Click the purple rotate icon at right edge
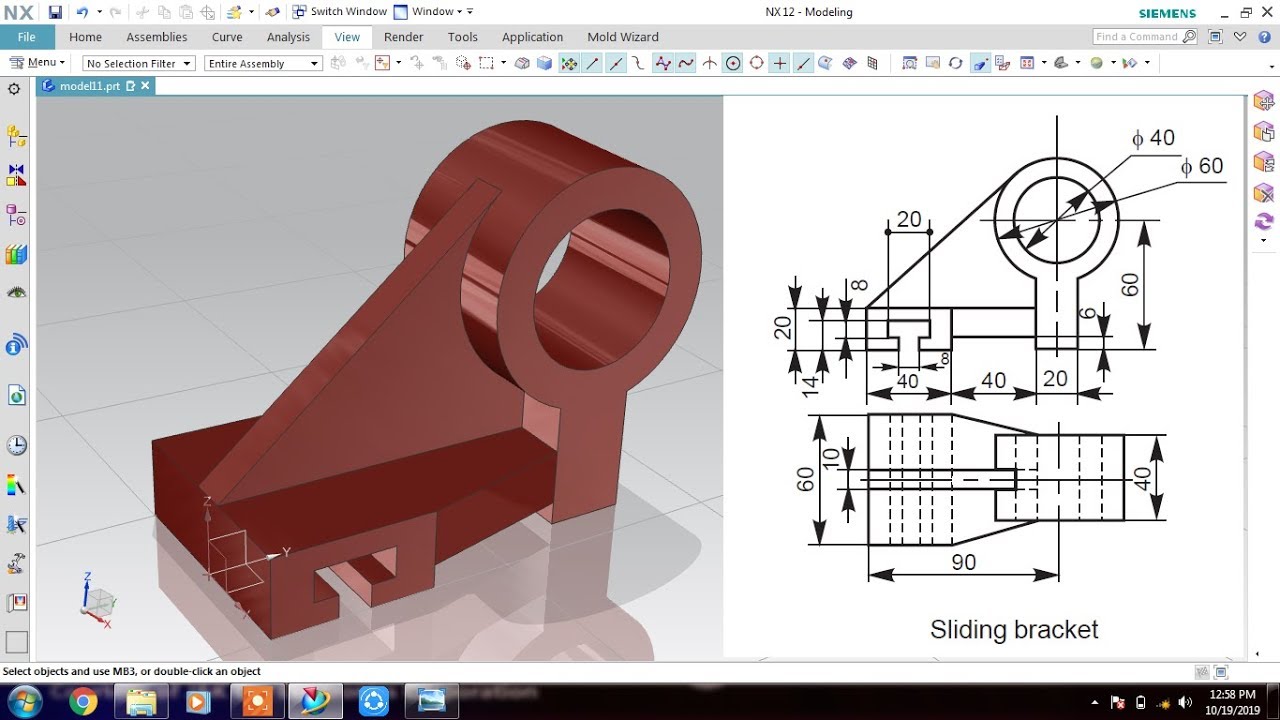The height and width of the screenshot is (720, 1280). pos(1264,221)
